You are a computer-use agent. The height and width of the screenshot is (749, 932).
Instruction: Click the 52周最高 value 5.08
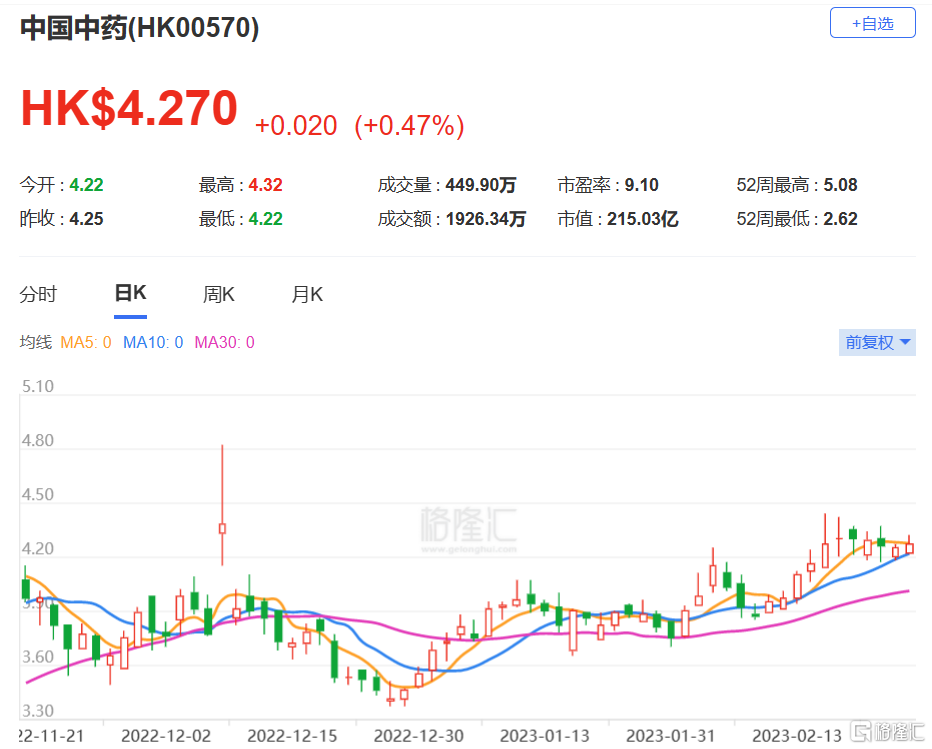[x=840, y=185]
